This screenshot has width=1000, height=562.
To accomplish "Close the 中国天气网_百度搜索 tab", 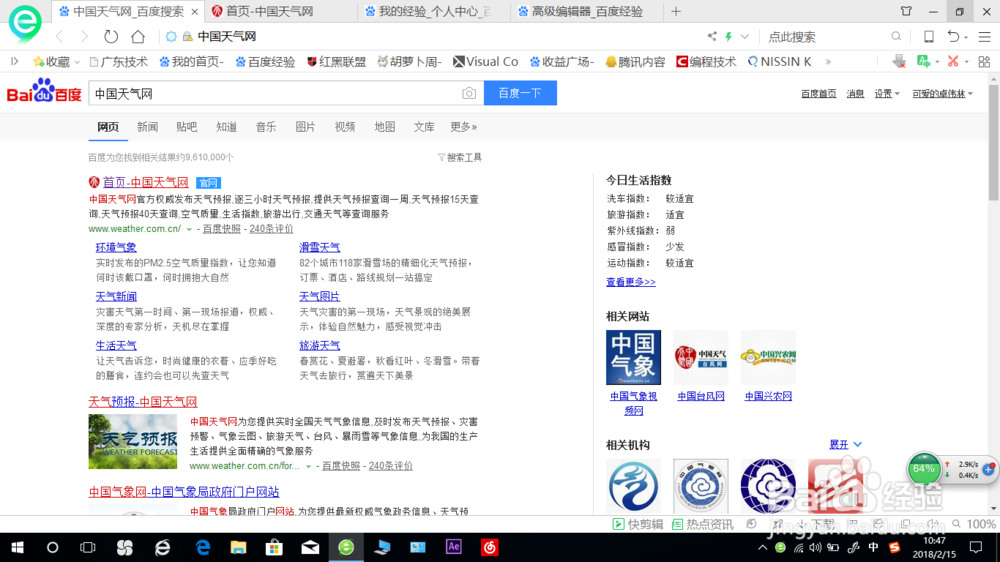I will pyautogui.click(x=195, y=11).
